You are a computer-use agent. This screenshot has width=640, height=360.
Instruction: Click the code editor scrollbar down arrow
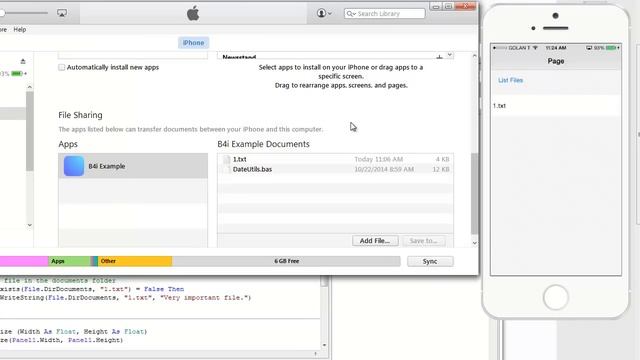pos(324,345)
